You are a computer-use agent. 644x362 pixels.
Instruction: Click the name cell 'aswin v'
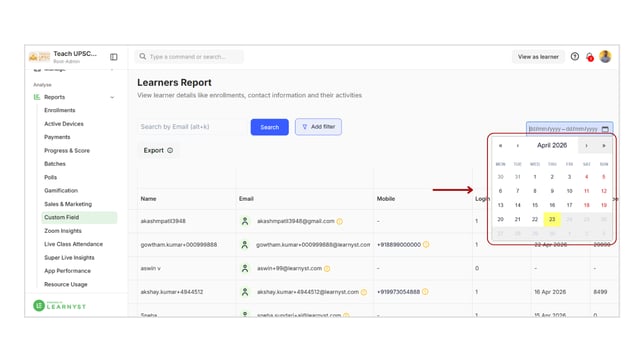(150, 268)
